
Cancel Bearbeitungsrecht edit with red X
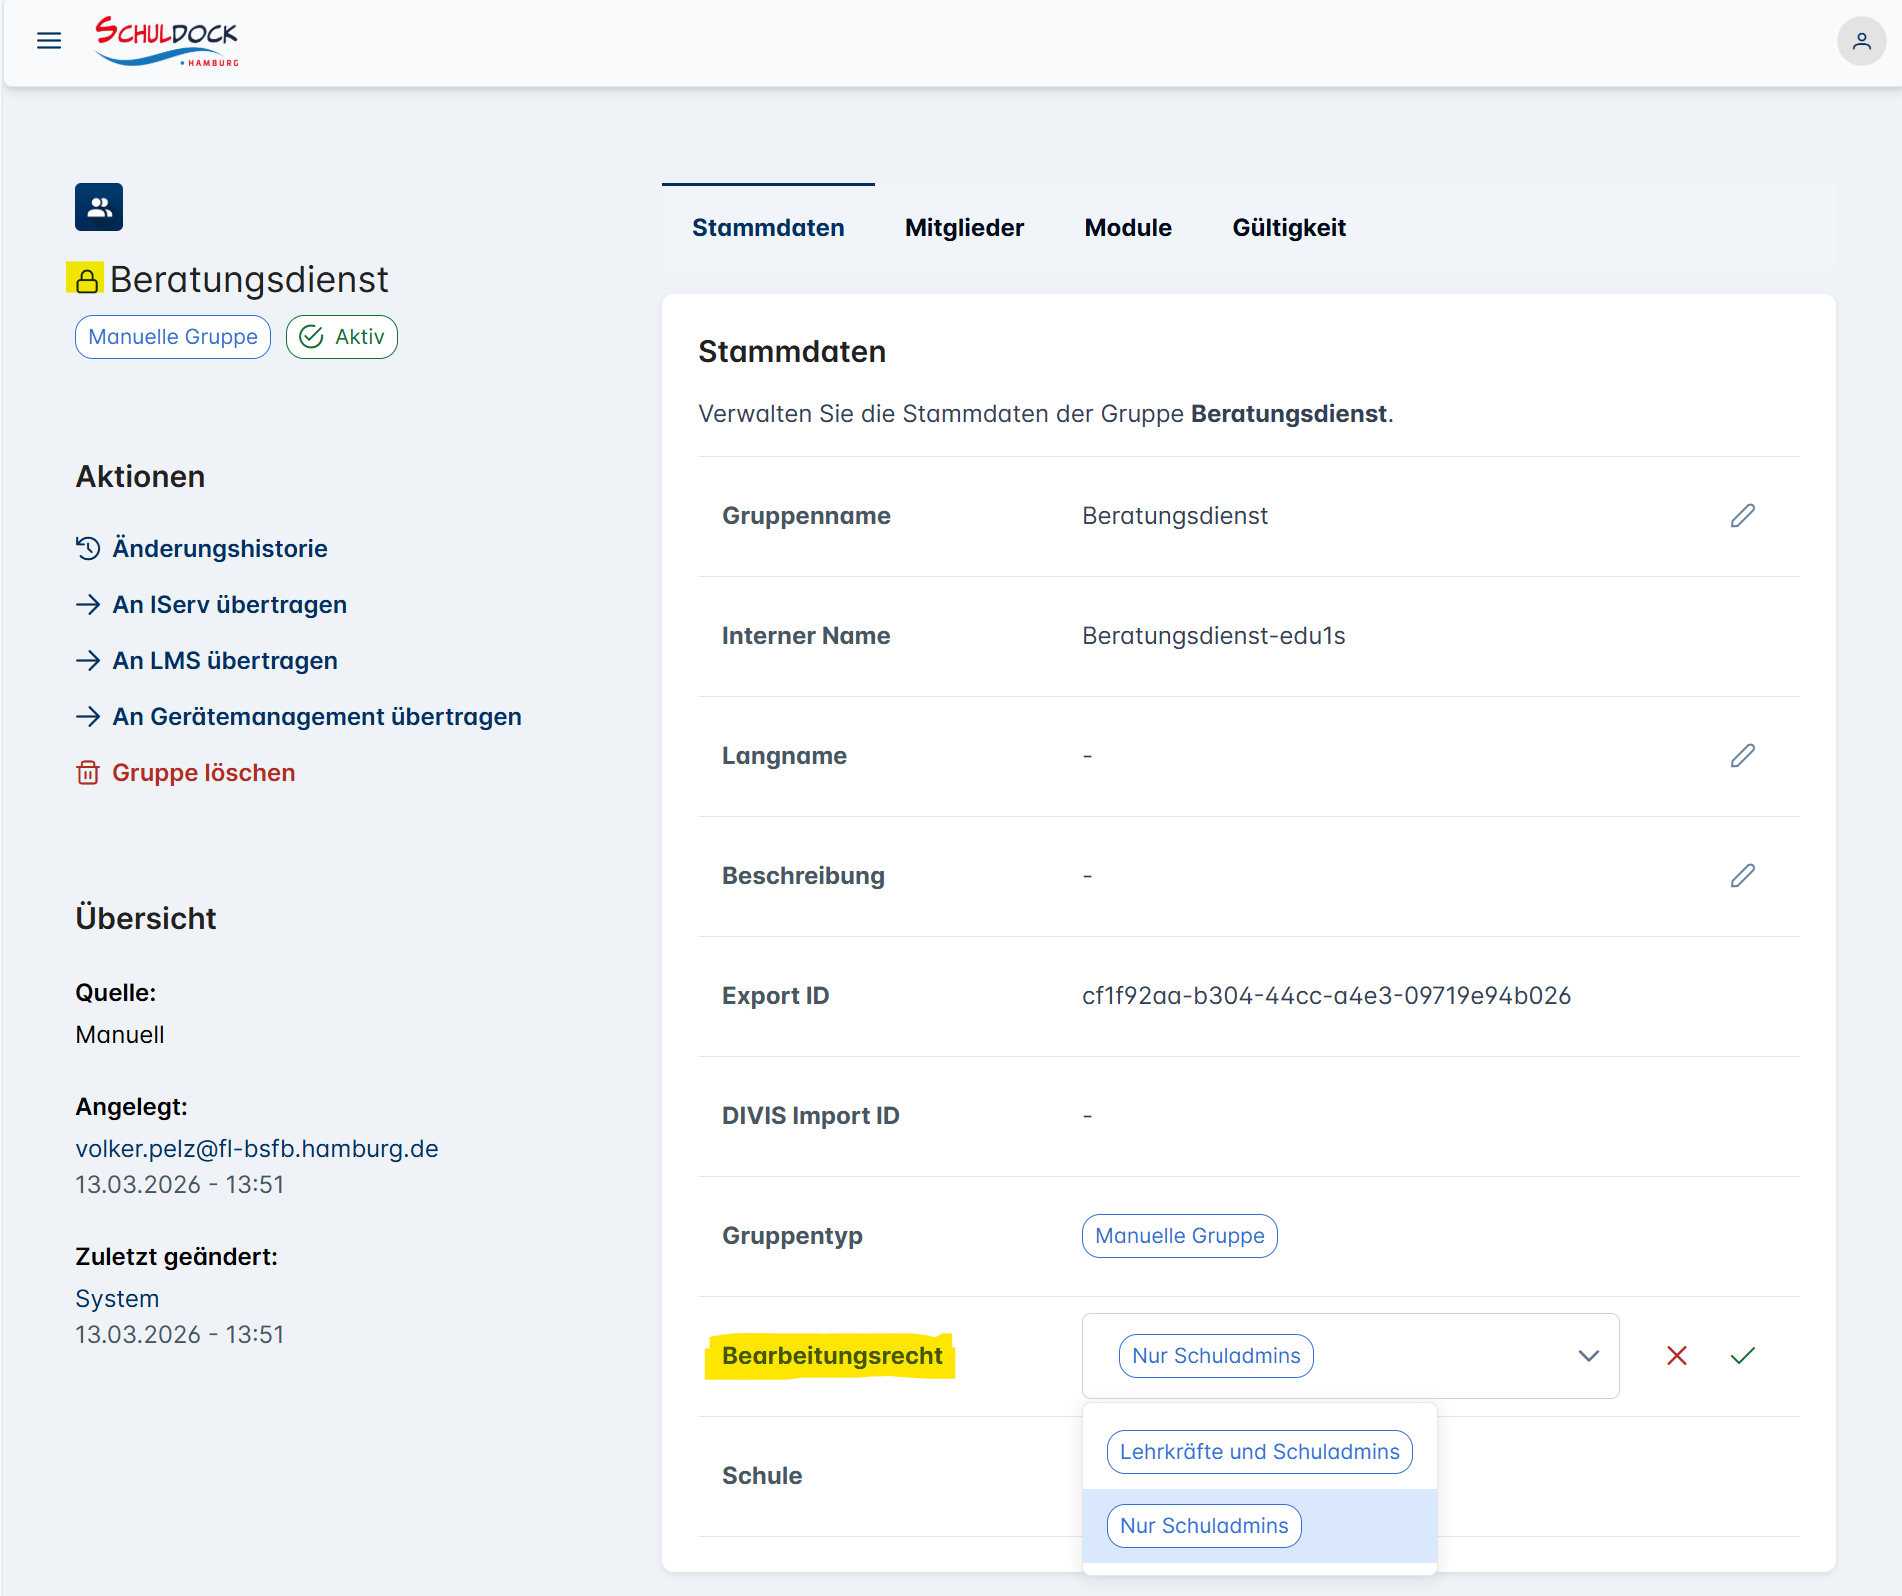tap(1676, 1356)
